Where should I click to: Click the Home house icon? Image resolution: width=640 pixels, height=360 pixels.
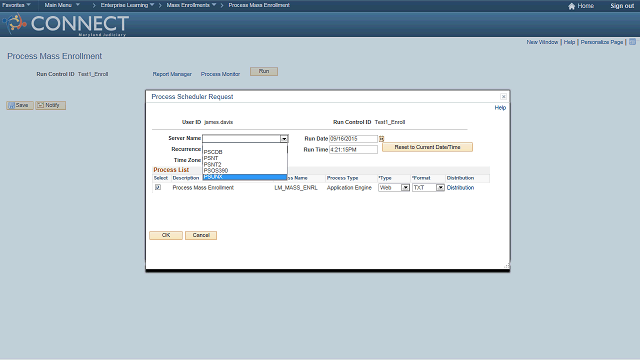tap(571, 6)
